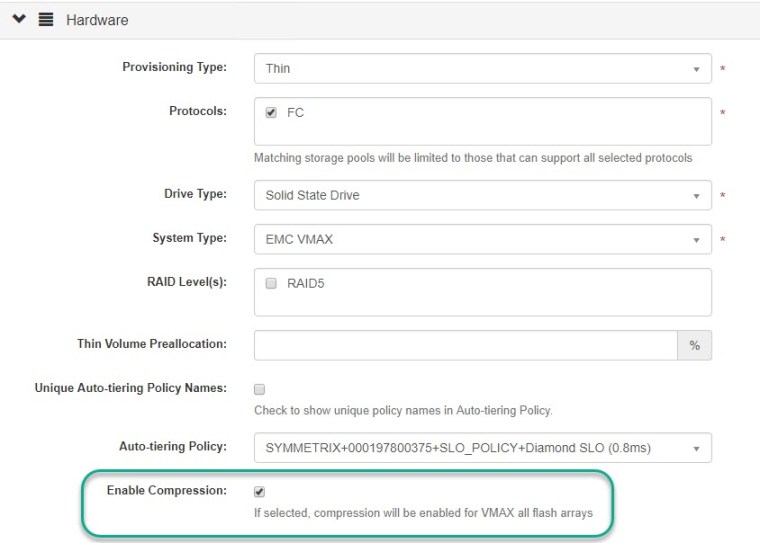Open the Auto-tiering Policy dropdown

pyautogui.click(x=482, y=448)
